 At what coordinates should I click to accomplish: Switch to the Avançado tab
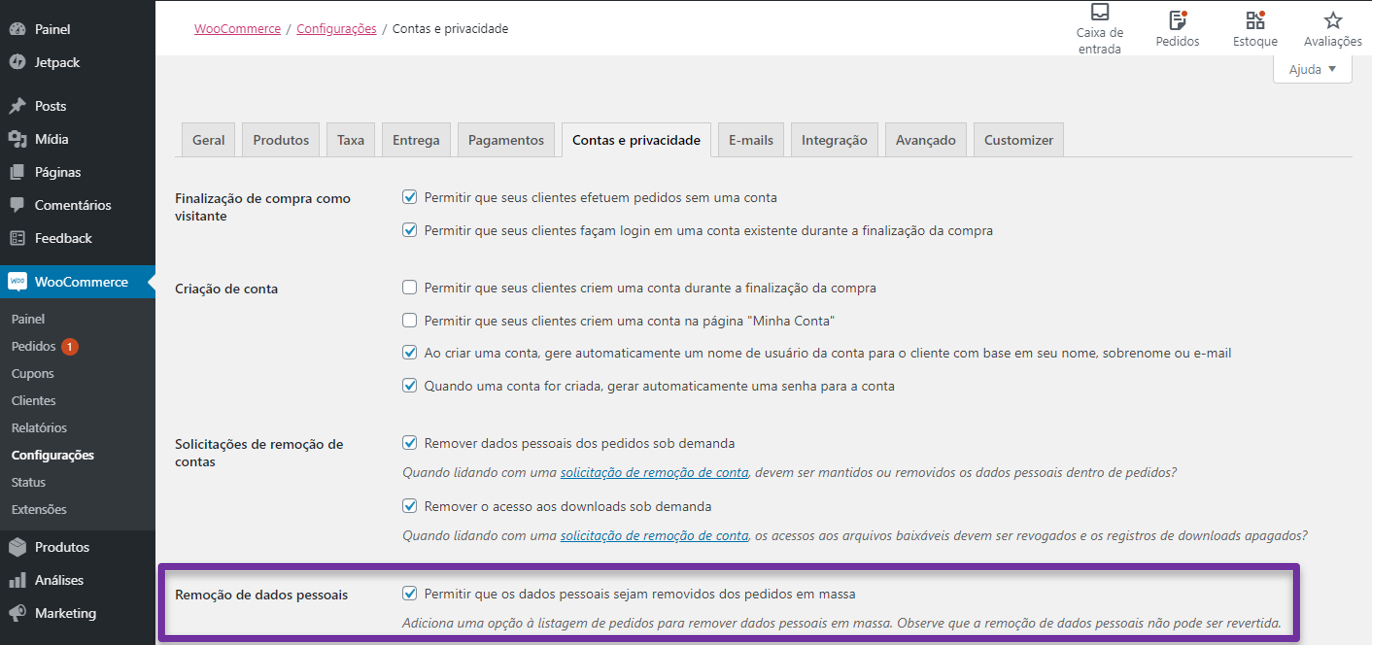(926, 140)
